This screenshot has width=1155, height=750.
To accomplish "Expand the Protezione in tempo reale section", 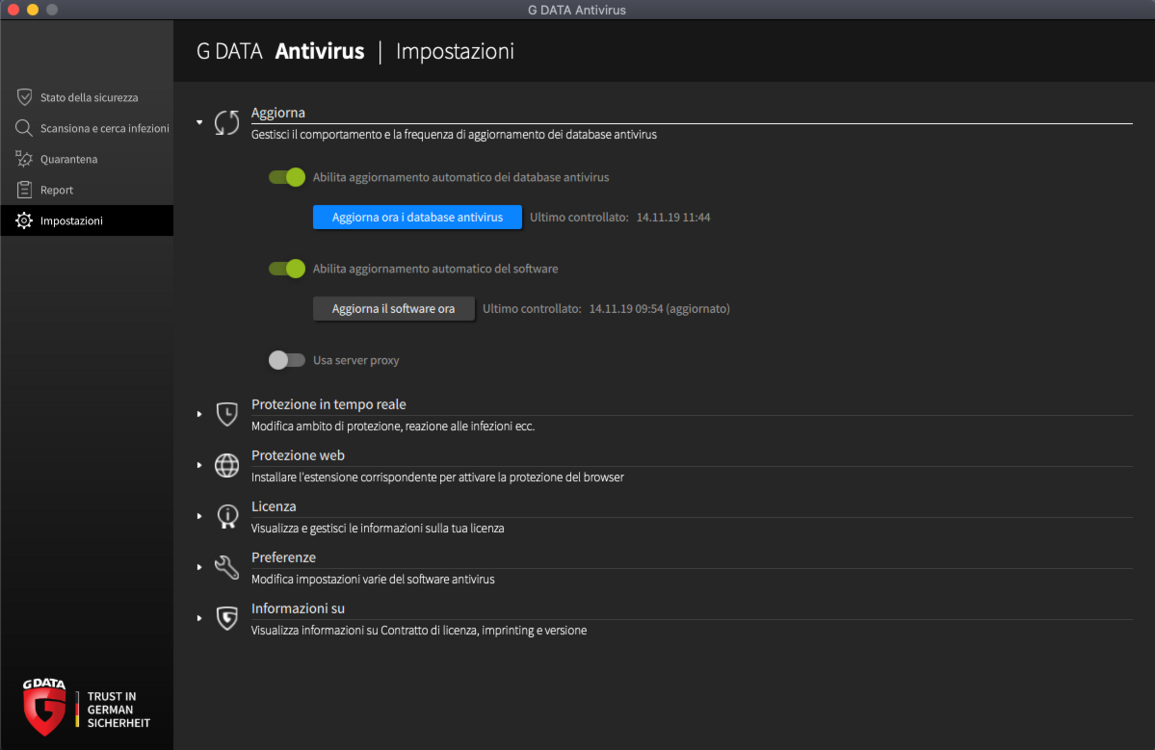I will pyautogui.click(x=200, y=414).
